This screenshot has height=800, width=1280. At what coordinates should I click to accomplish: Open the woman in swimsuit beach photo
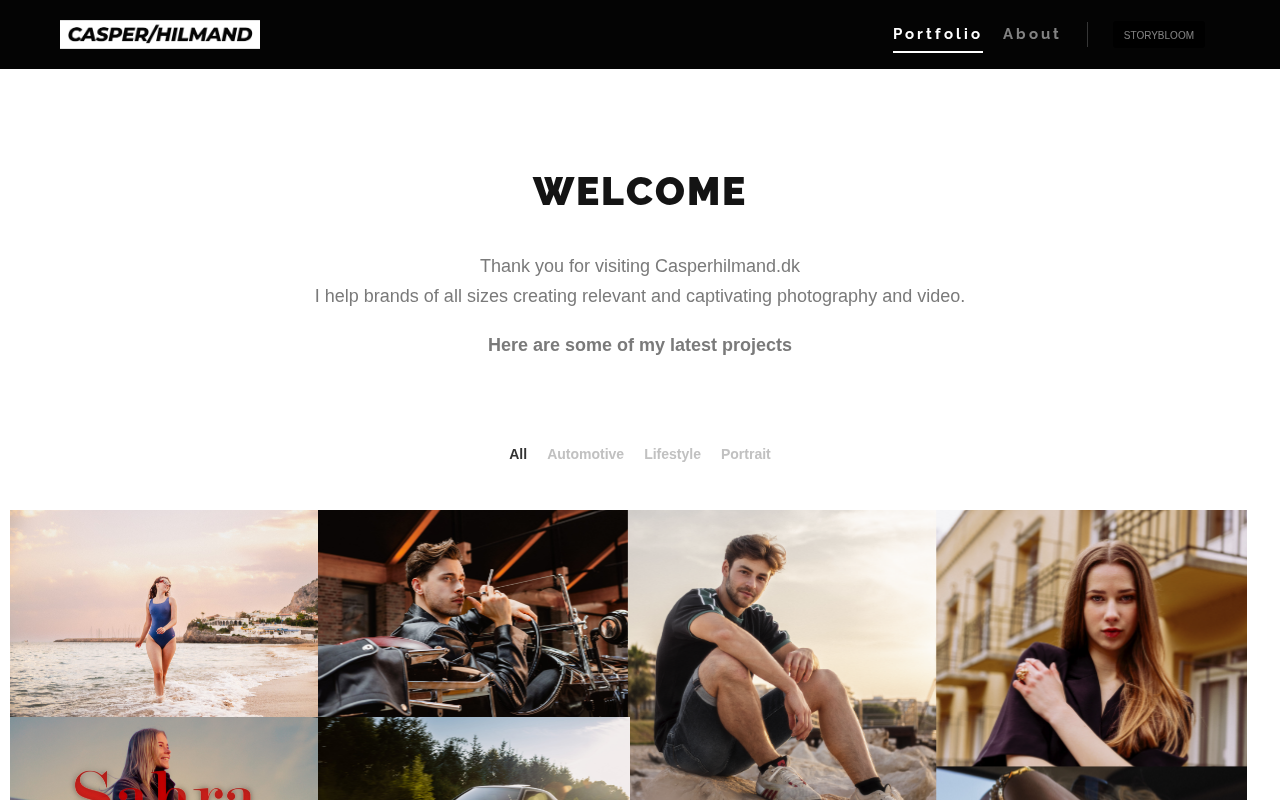tap(164, 613)
